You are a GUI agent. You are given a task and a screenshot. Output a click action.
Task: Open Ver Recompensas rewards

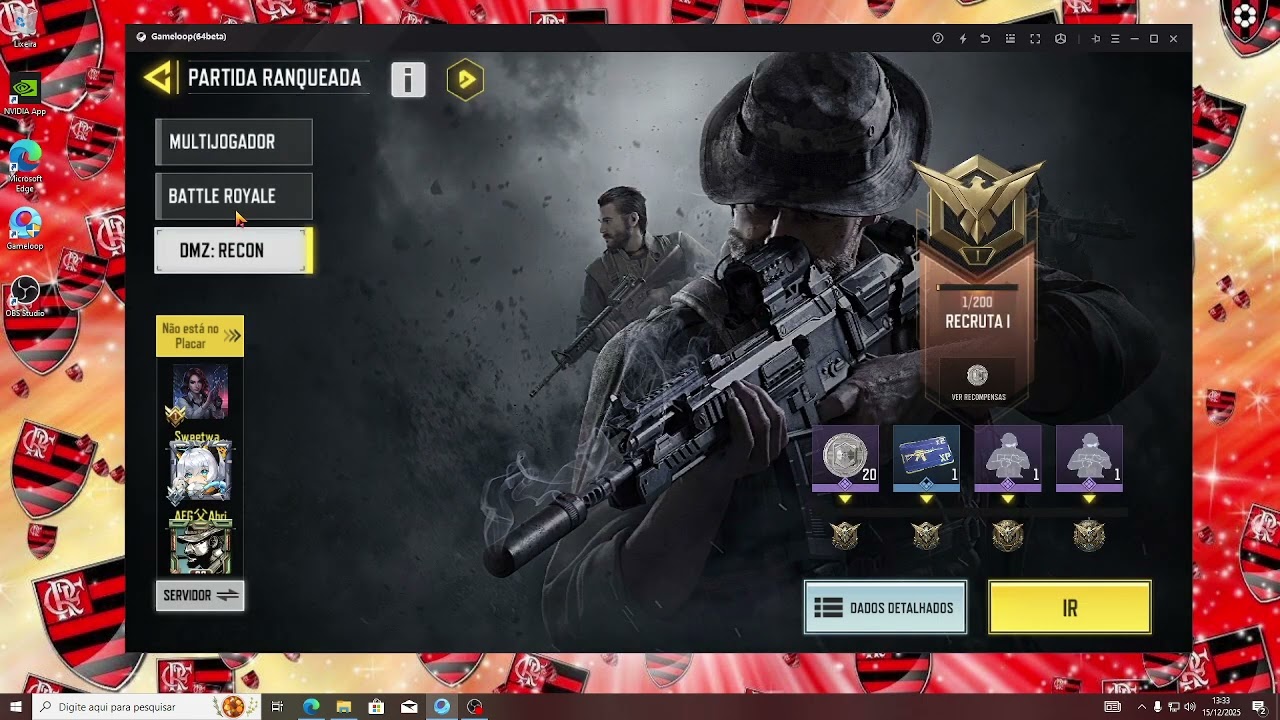coord(978,382)
